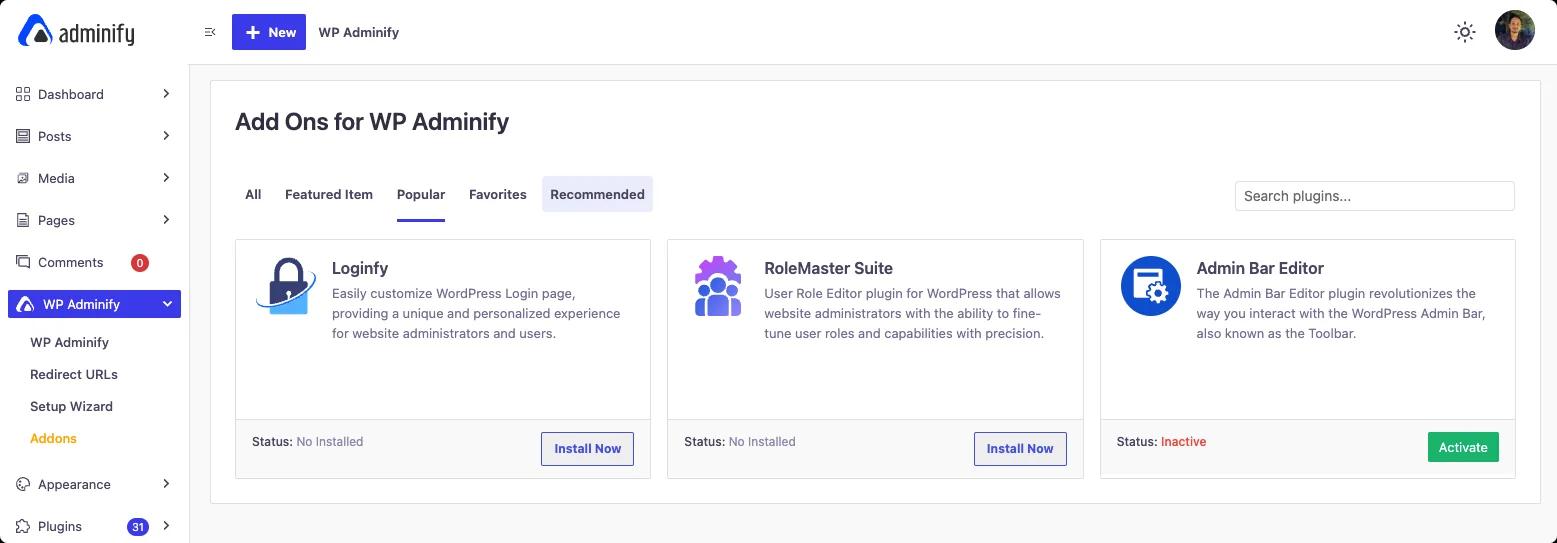Expand the Media submenu chevron
The width and height of the screenshot is (1557, 543).
(x=166, y=178)
